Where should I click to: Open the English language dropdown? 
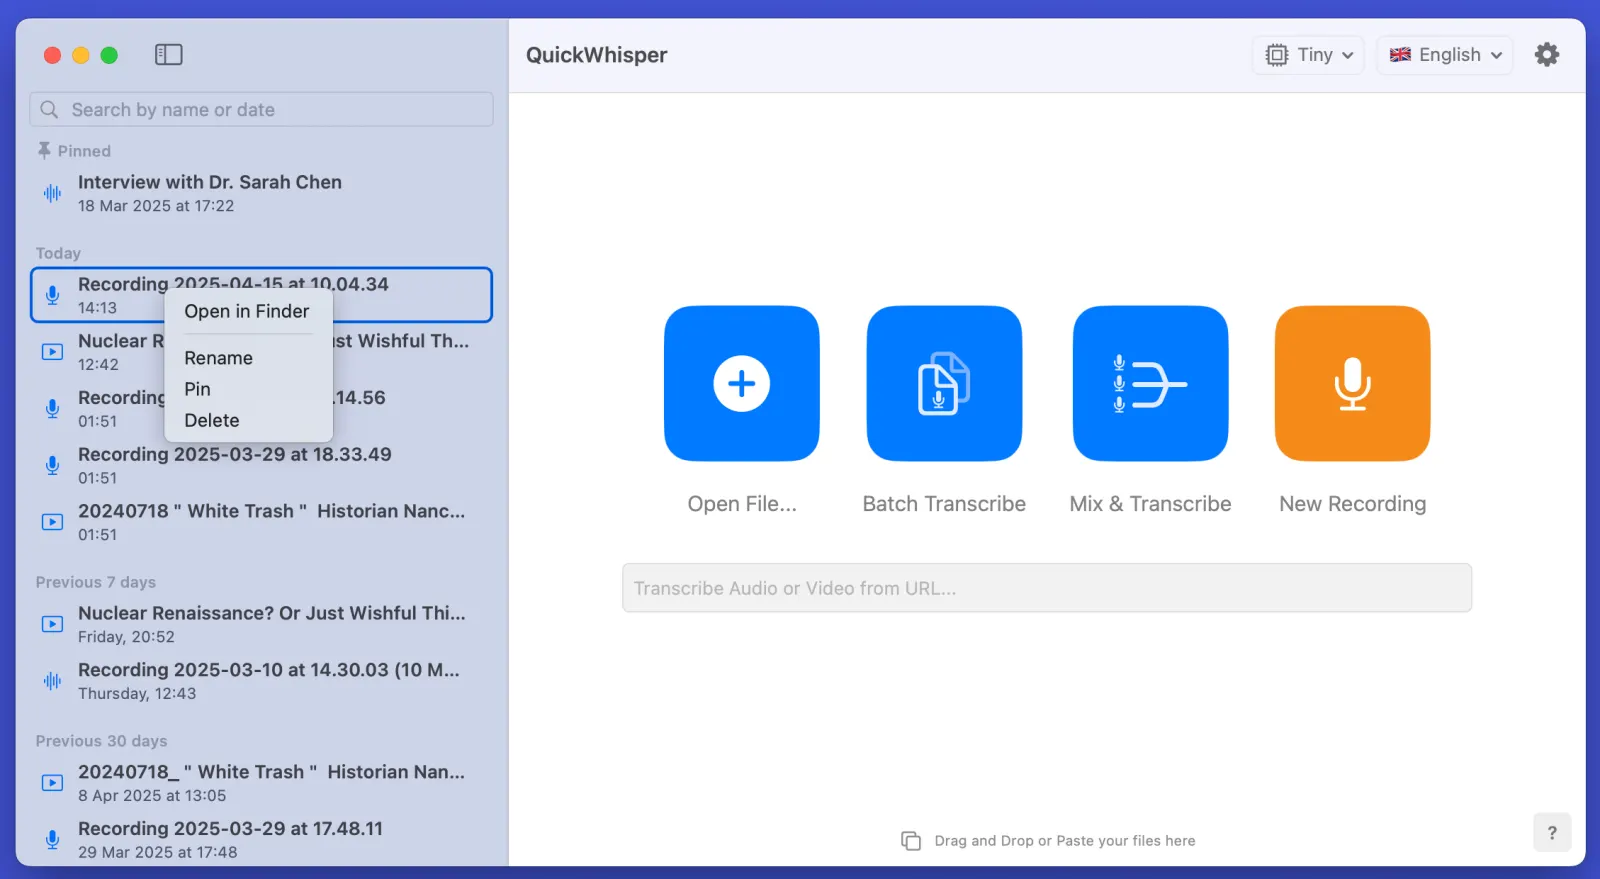[x=1445, y=55]
